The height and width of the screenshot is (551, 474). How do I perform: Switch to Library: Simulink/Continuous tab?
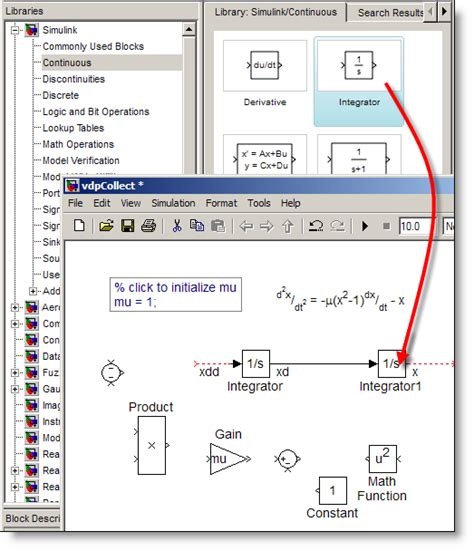click(275, 12)
